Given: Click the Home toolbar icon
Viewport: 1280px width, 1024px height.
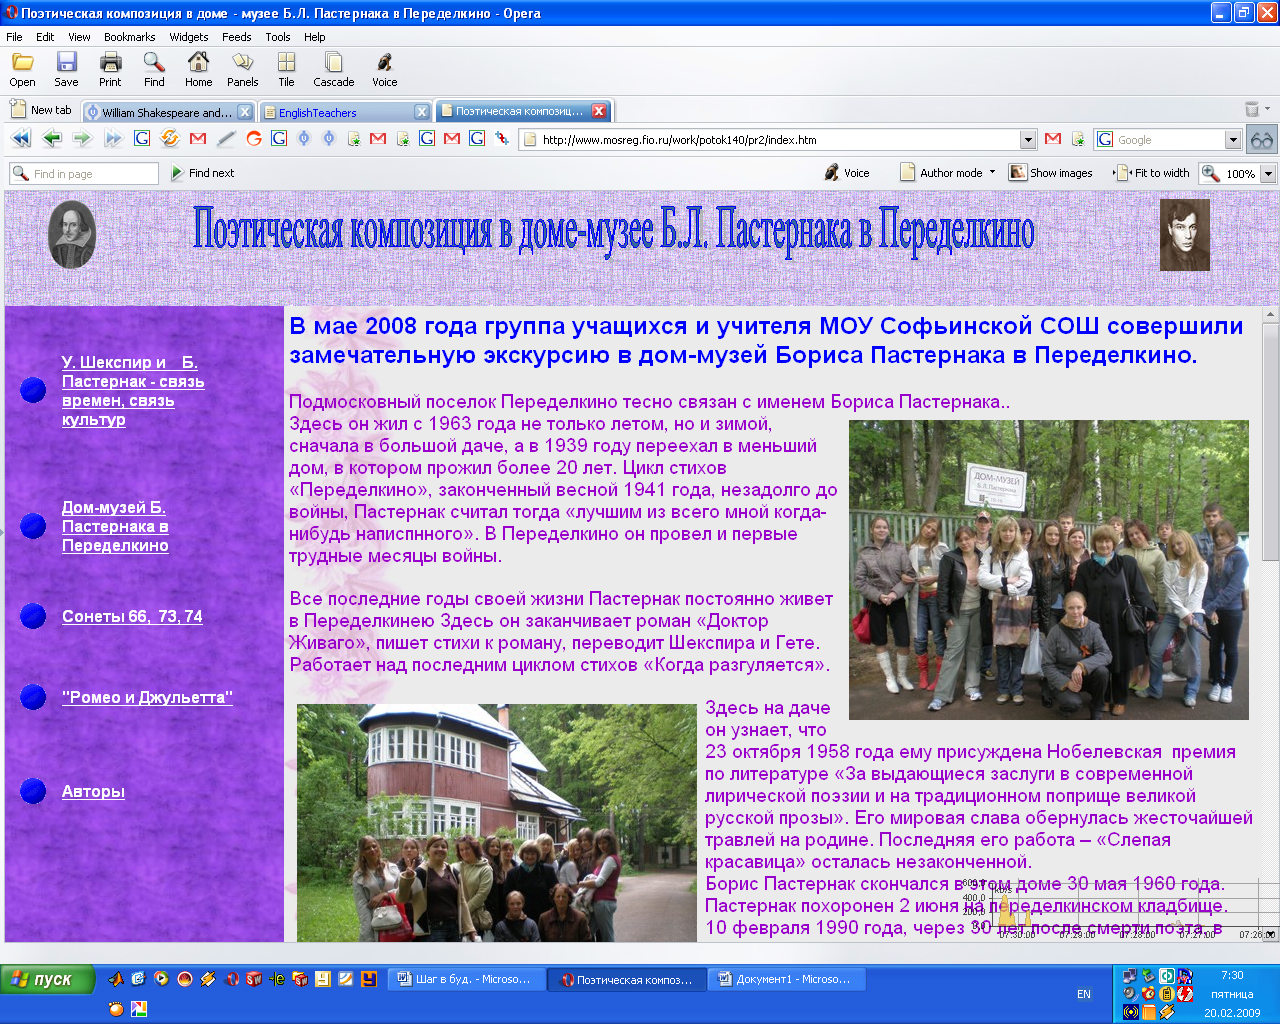Looking at the screenshot, I should pyautogui.click(x=198, y=69).
